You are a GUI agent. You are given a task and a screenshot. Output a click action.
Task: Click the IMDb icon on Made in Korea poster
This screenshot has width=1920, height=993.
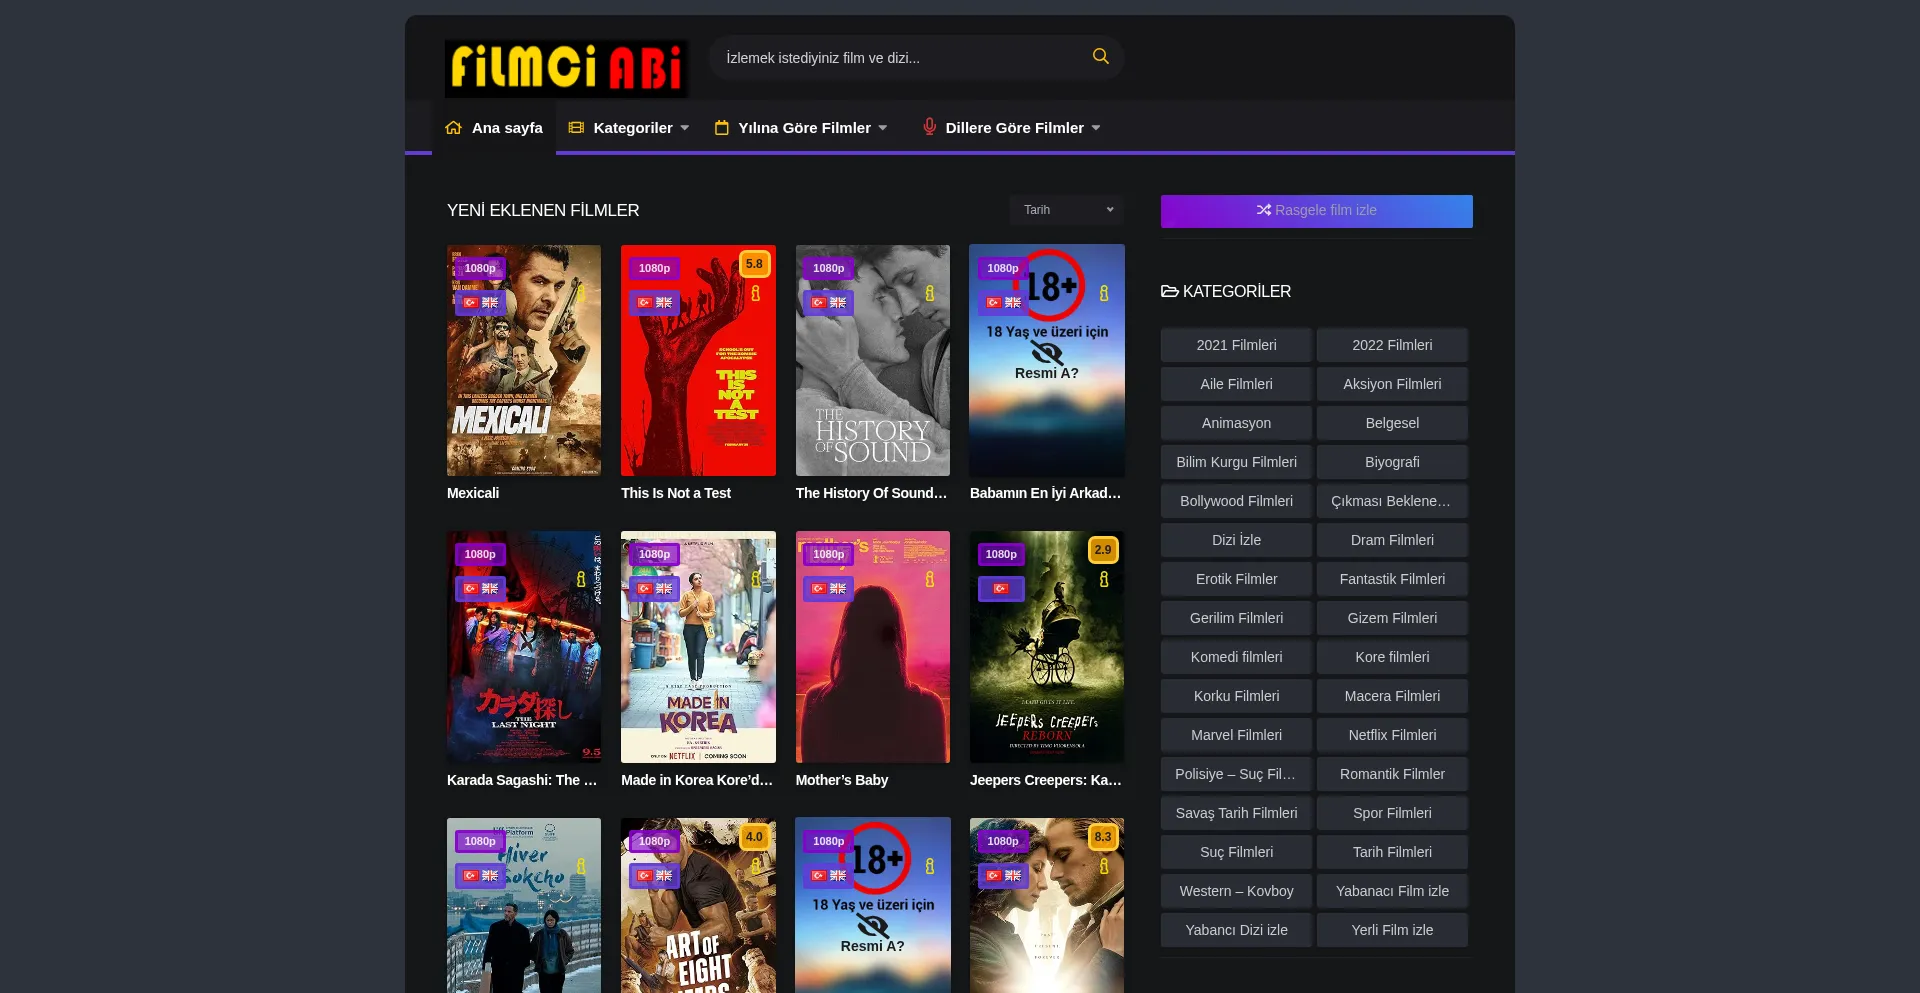coord(755,579)
